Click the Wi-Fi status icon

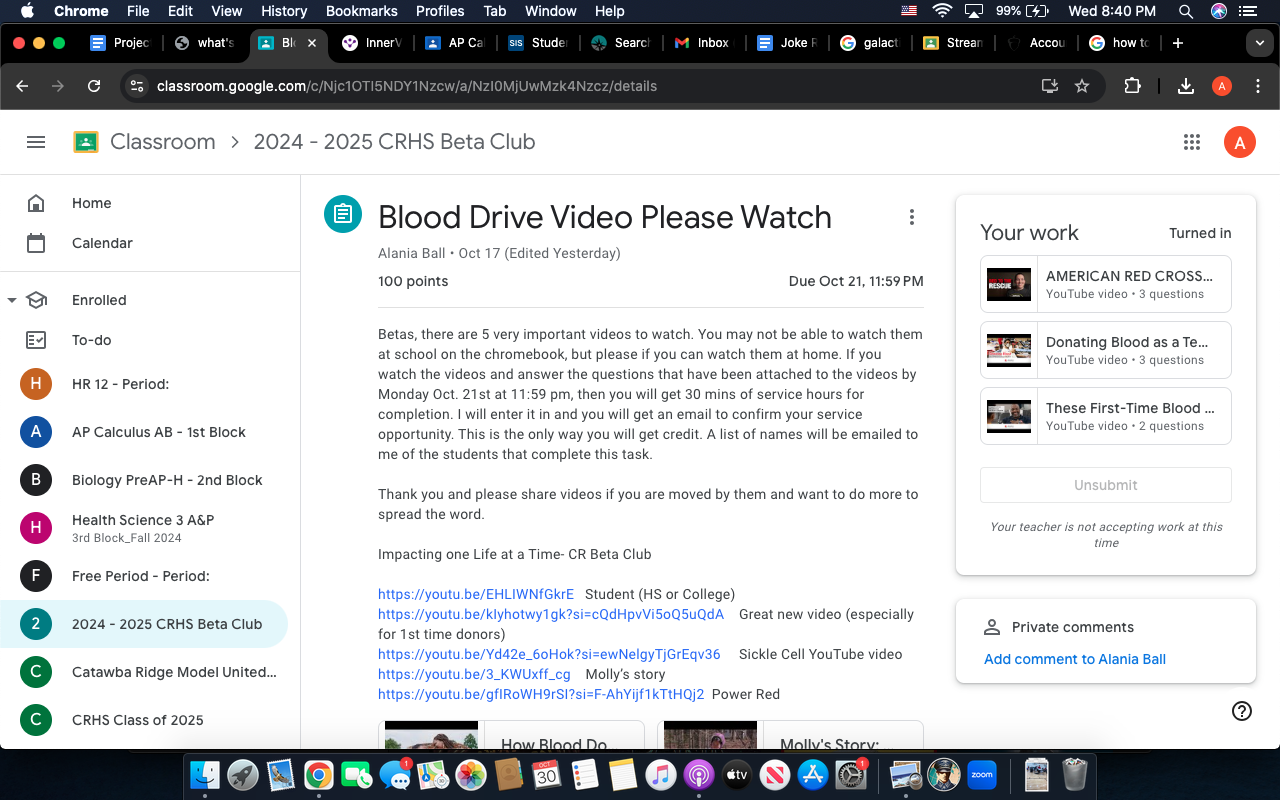pos(941,11)
